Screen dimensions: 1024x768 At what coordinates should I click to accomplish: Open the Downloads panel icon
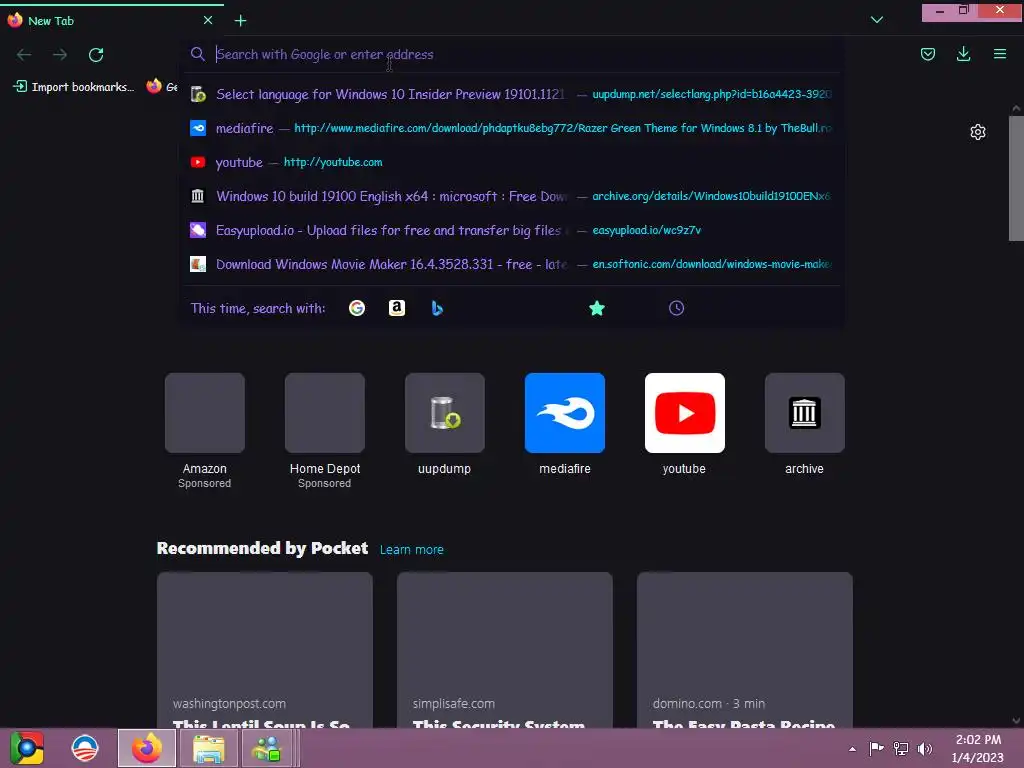pyautogui.click(x=963, y=54)
